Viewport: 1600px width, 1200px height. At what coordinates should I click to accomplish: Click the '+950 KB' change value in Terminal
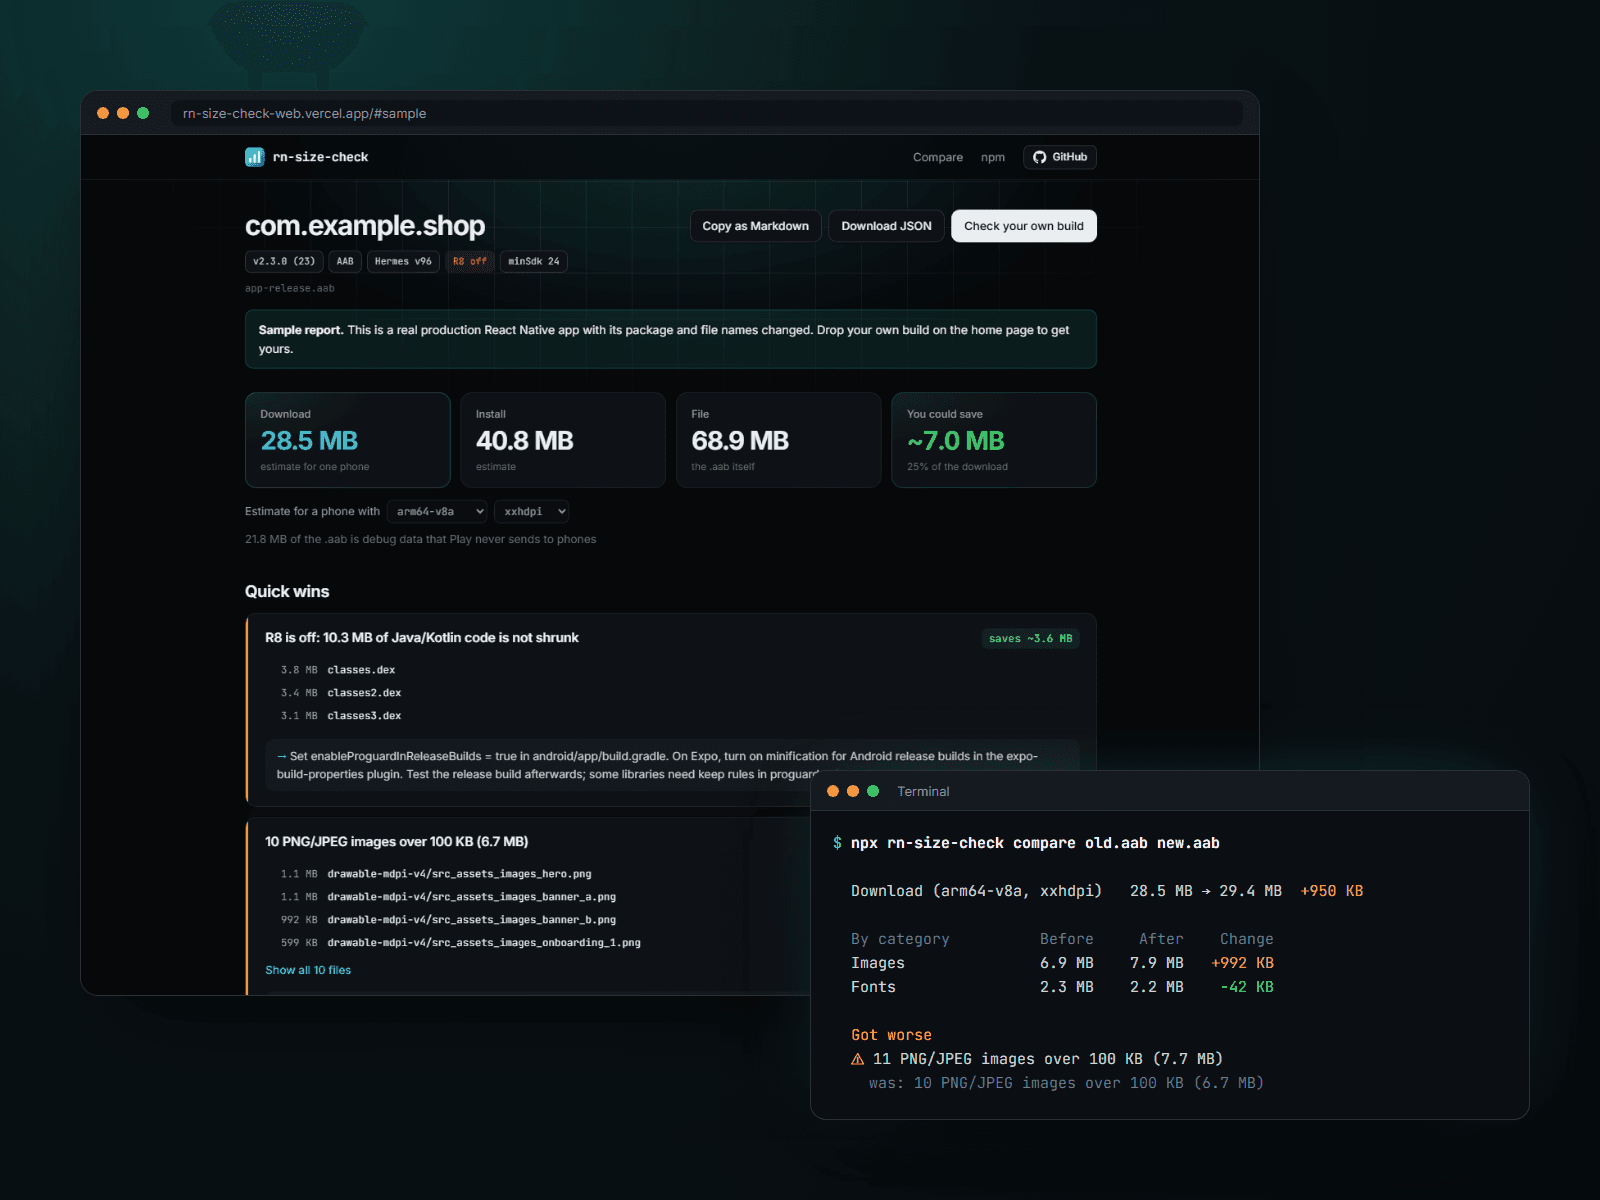click(1332, 891)
